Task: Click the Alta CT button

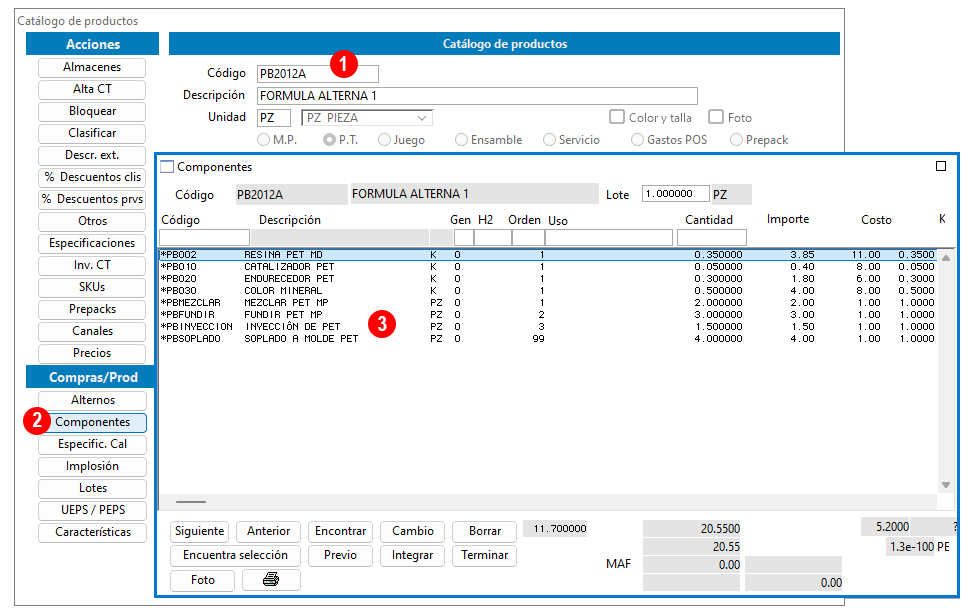Action: pos(92,89)
